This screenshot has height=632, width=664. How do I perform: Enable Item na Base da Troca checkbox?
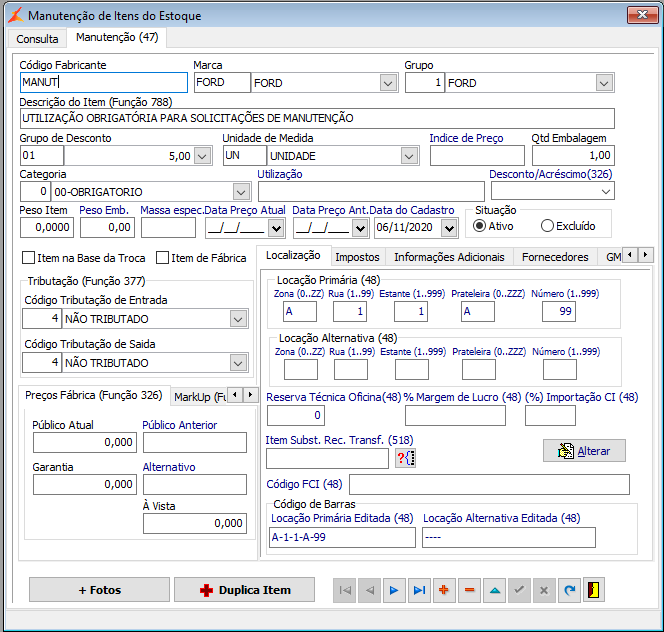coord(29,258)
